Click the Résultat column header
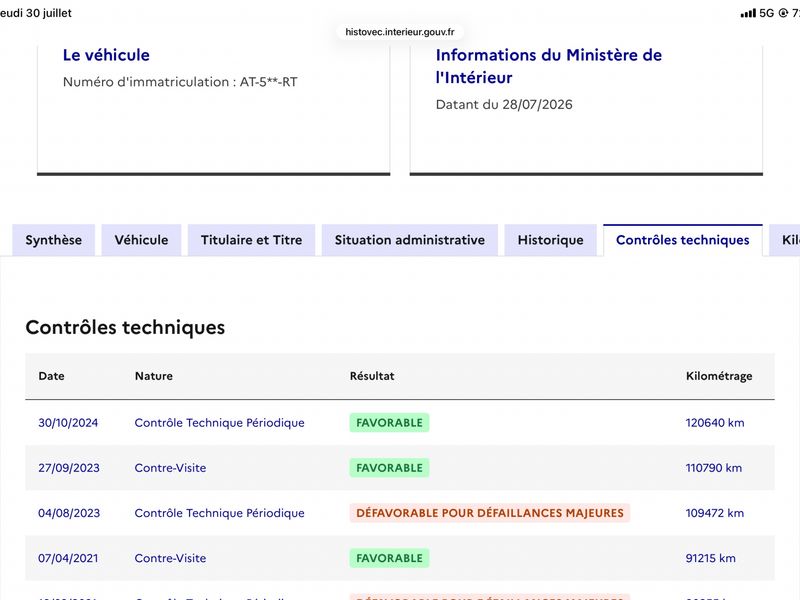This screenshot has height=600, width=800. tap(372, 376)
